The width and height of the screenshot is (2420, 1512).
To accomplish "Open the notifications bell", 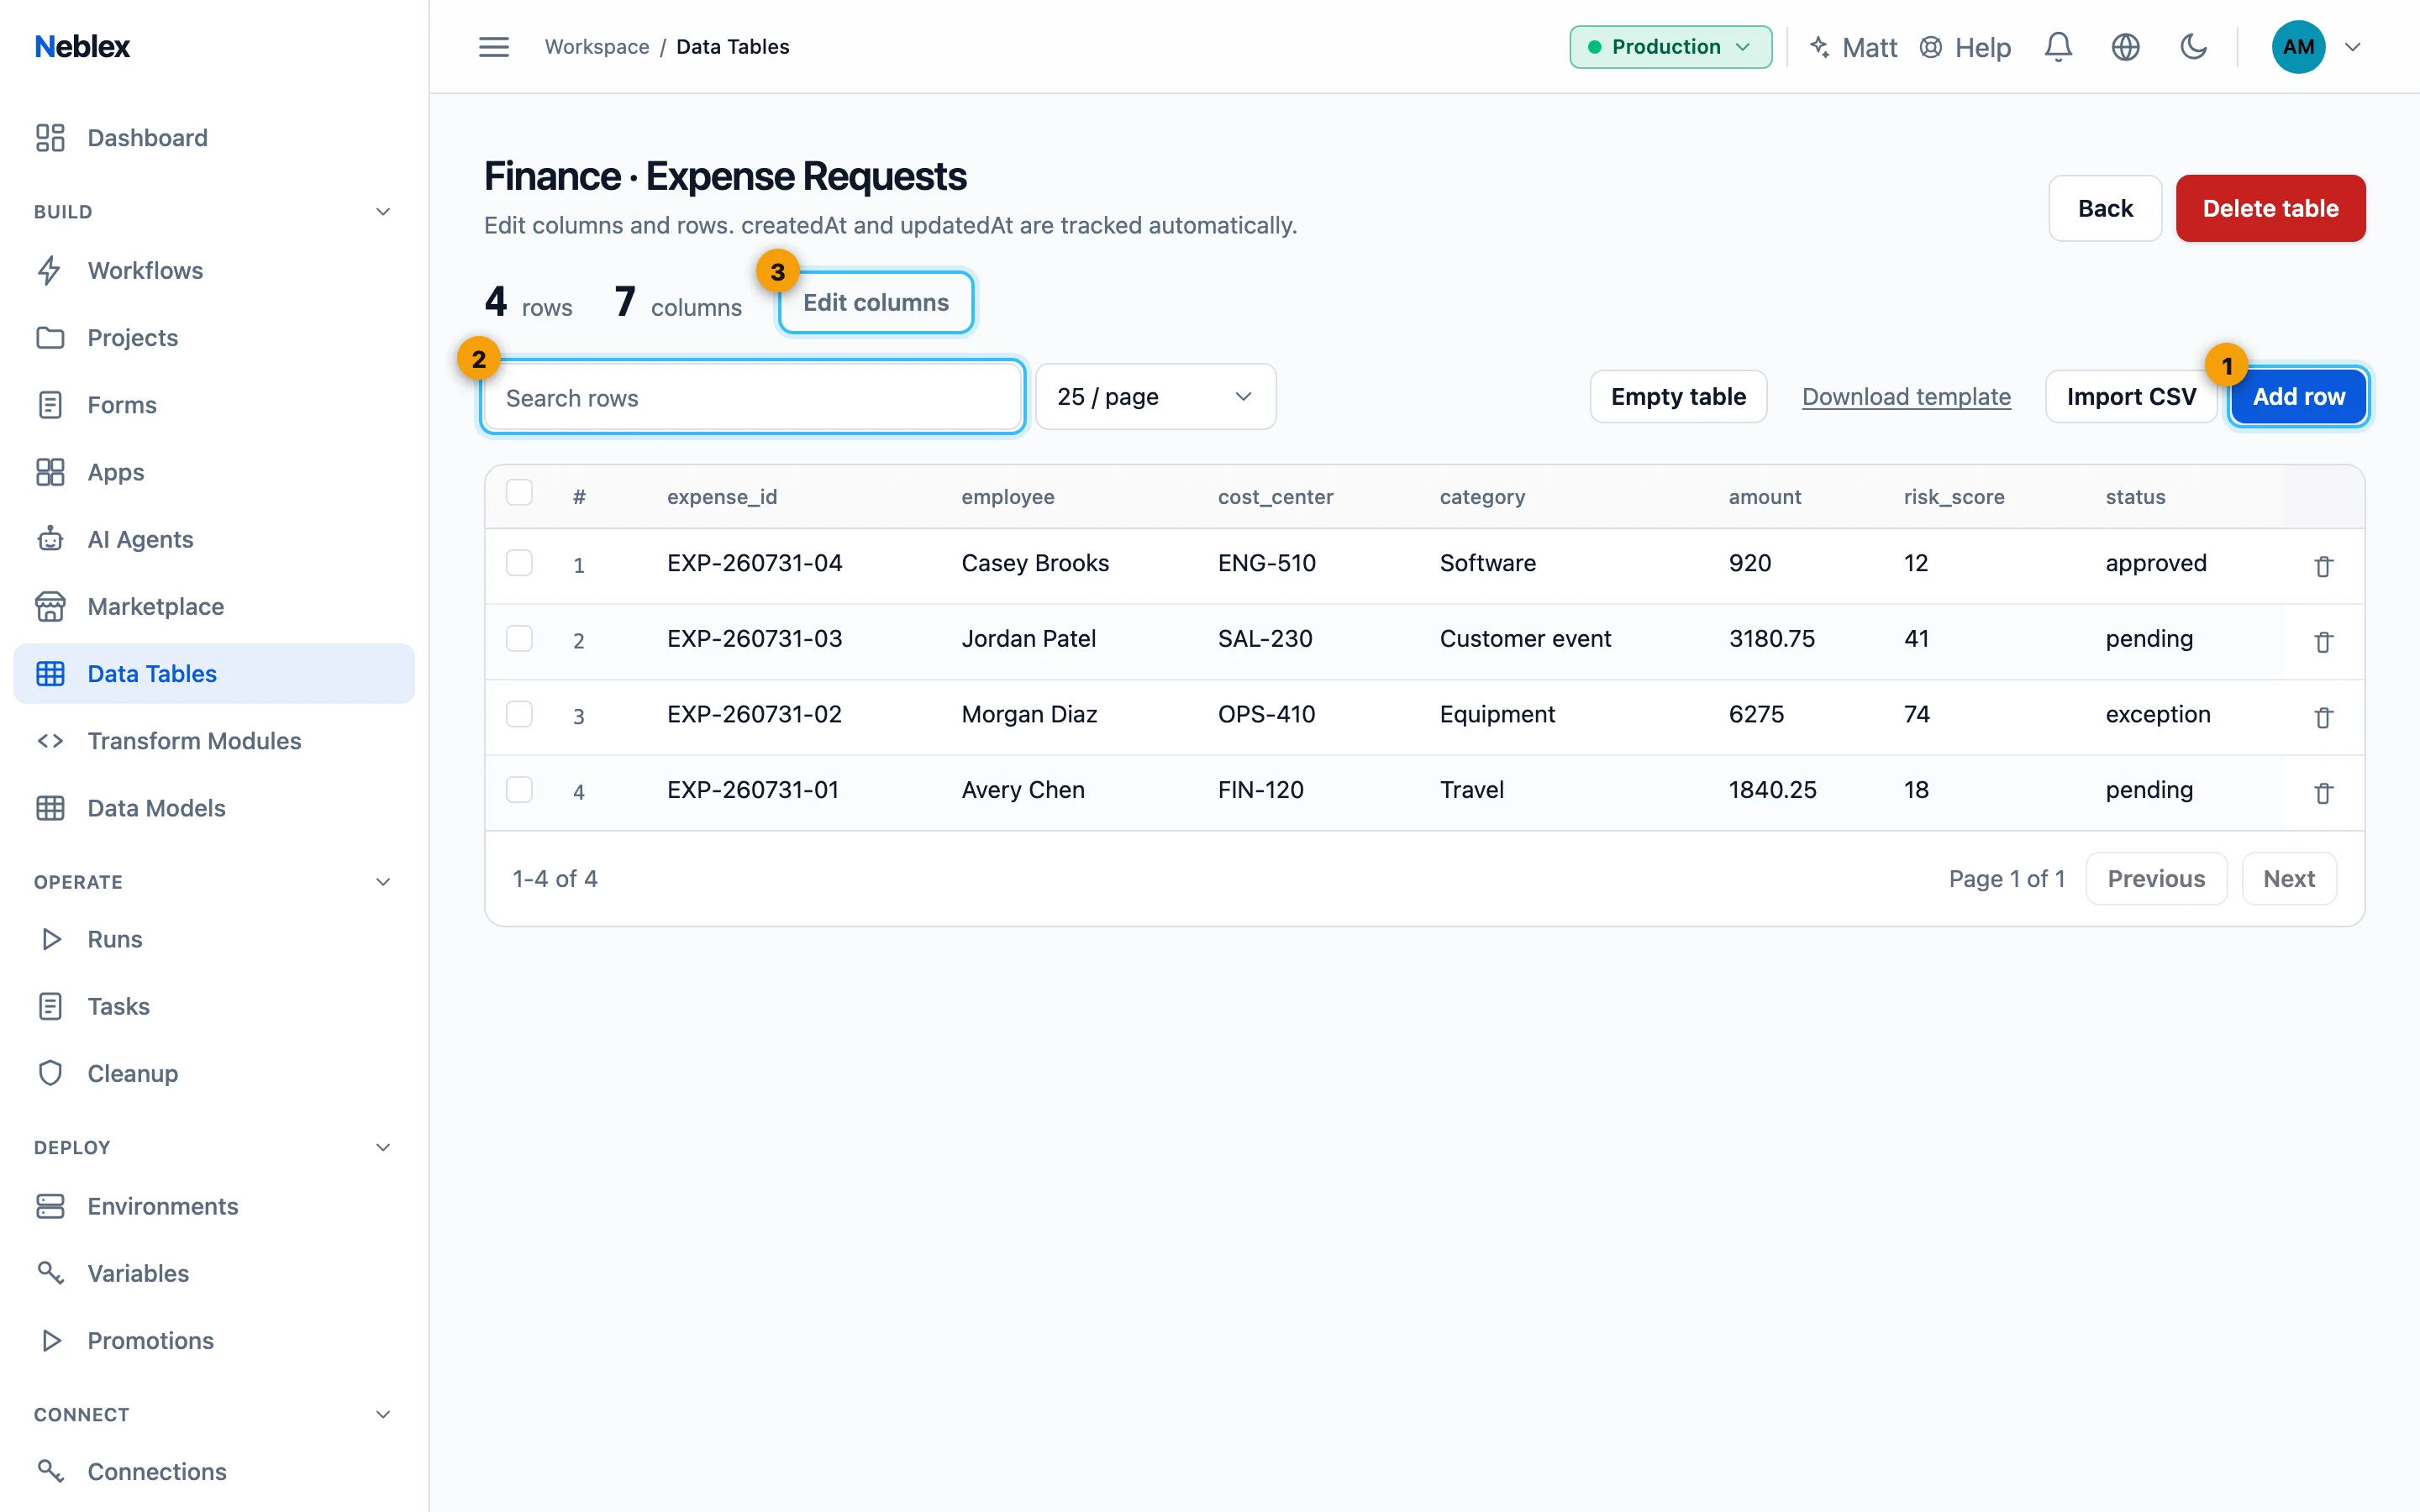I will click(2058, 47).
